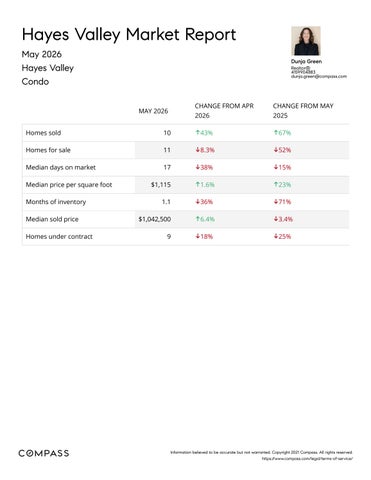The height and width of the screenshot is (480, 371).
Task: Click the Compass logo in the footer
Action: point(44,453)
